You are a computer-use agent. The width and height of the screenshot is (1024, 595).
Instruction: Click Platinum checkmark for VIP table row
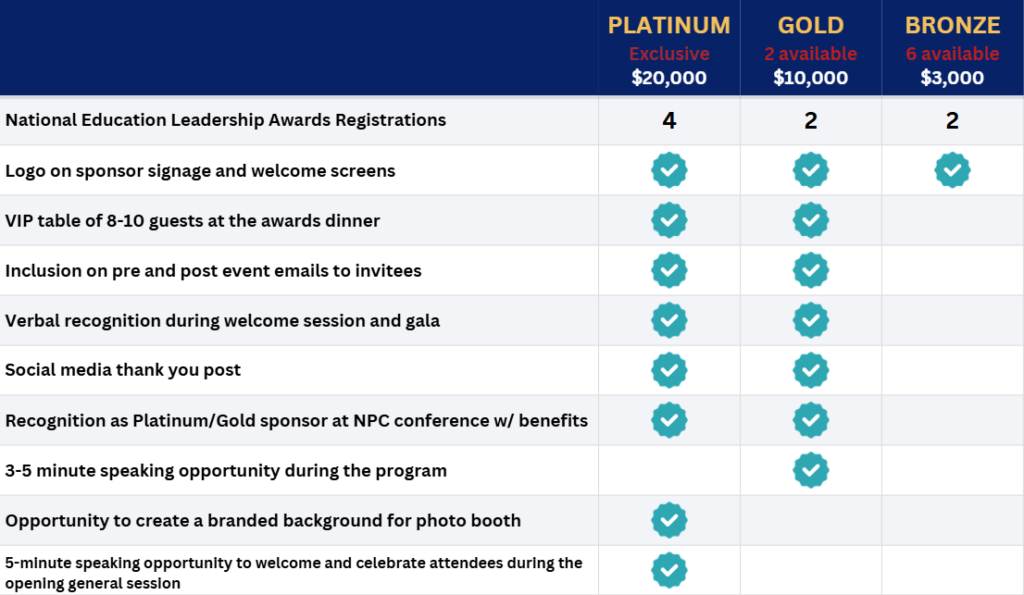coord(669,220)
